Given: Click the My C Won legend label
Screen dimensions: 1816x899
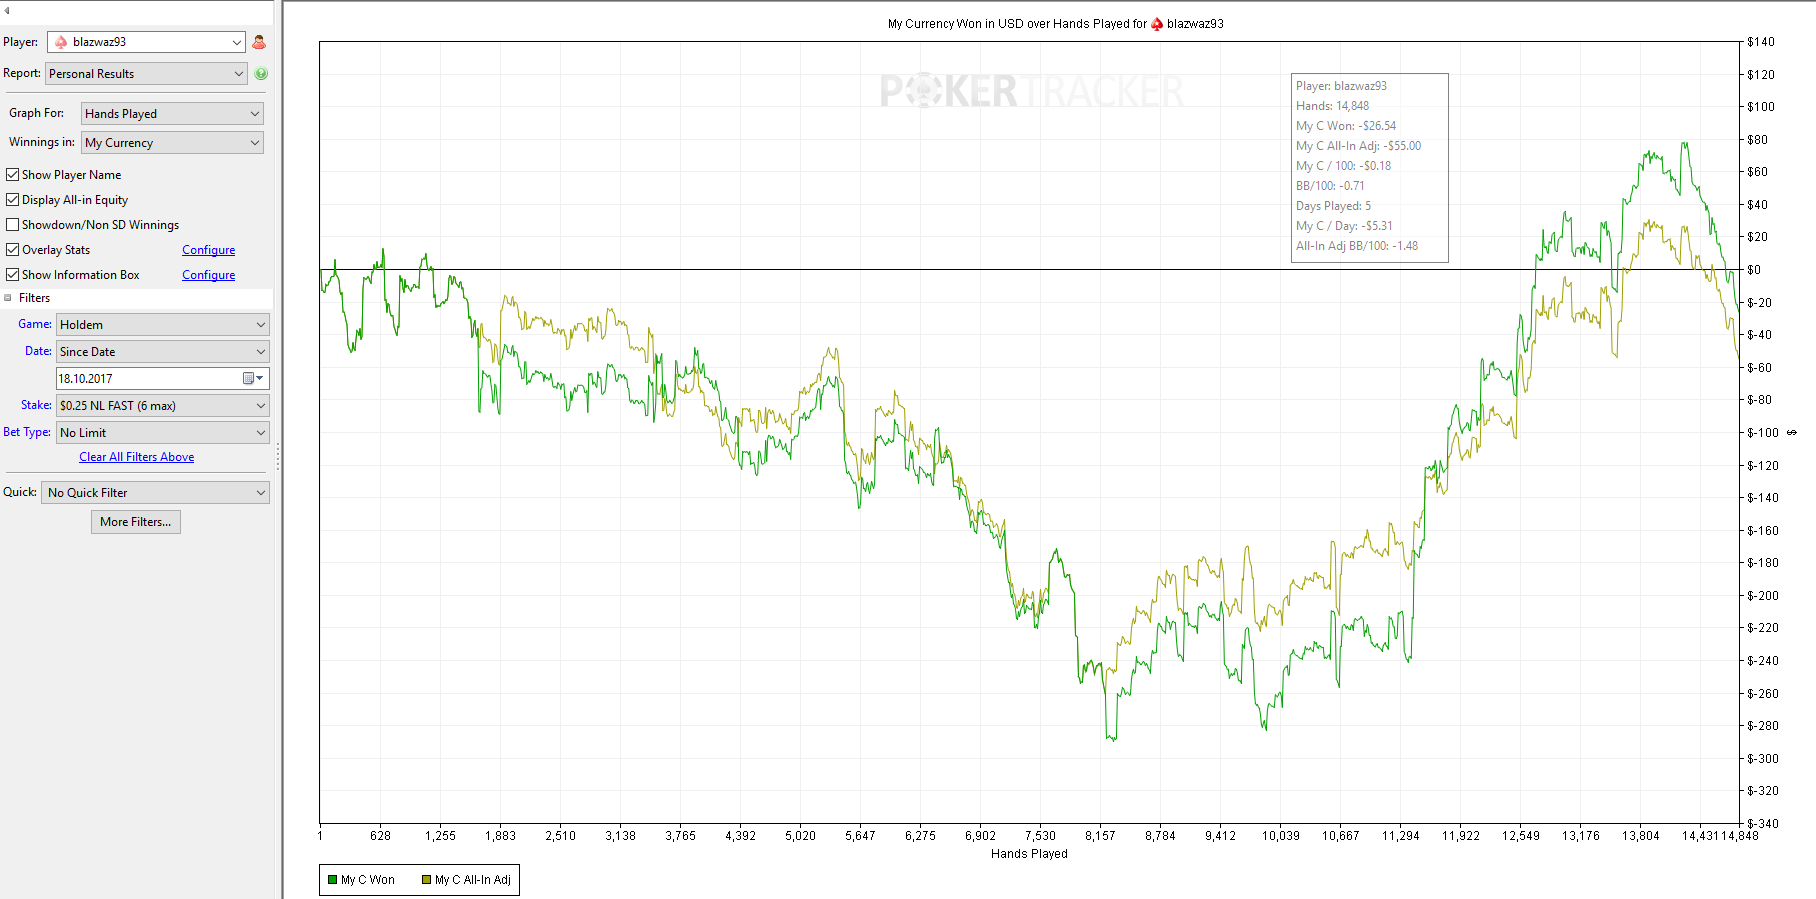Looking at the screenshot, I should 368,880.
